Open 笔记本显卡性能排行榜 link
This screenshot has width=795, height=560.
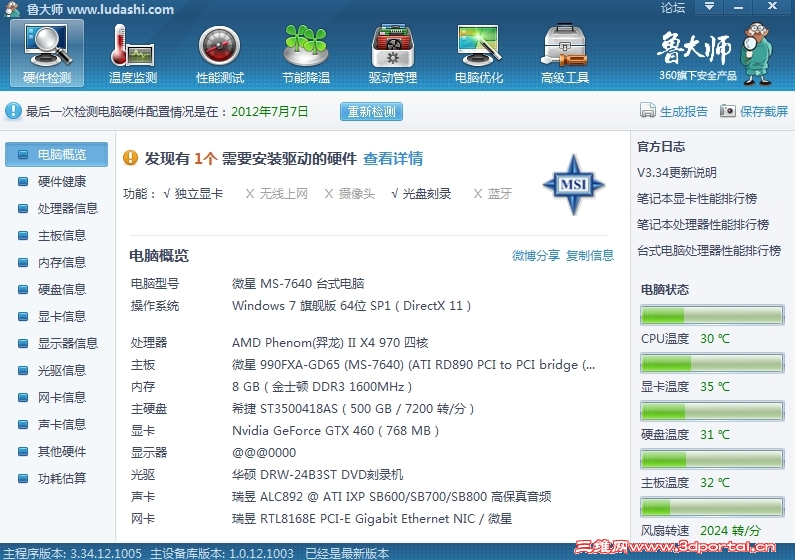click(697, 199)
